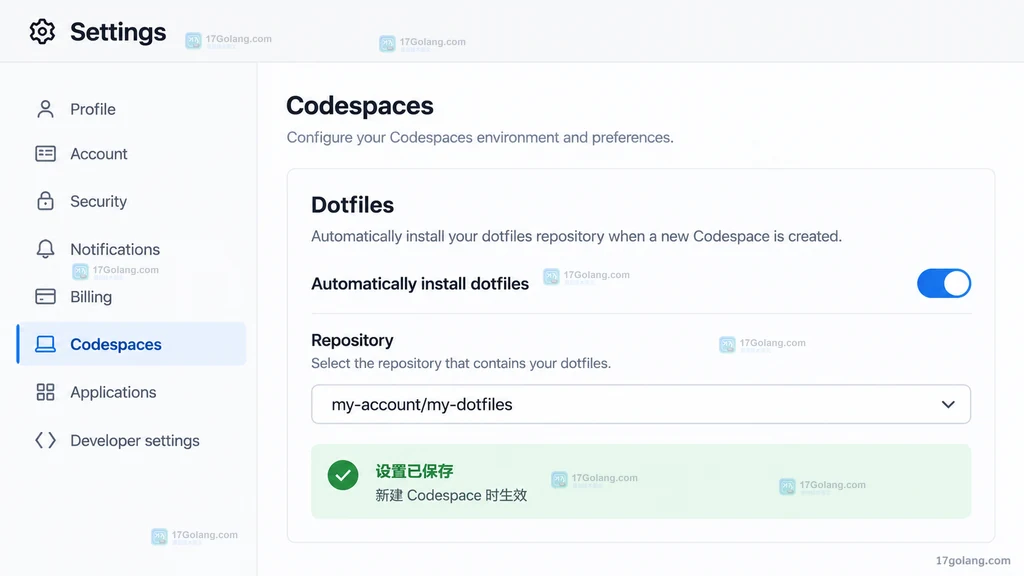Click the Settings gear icon
Image resolution: width=1024 pixels, height=576 pixels.
42,31
